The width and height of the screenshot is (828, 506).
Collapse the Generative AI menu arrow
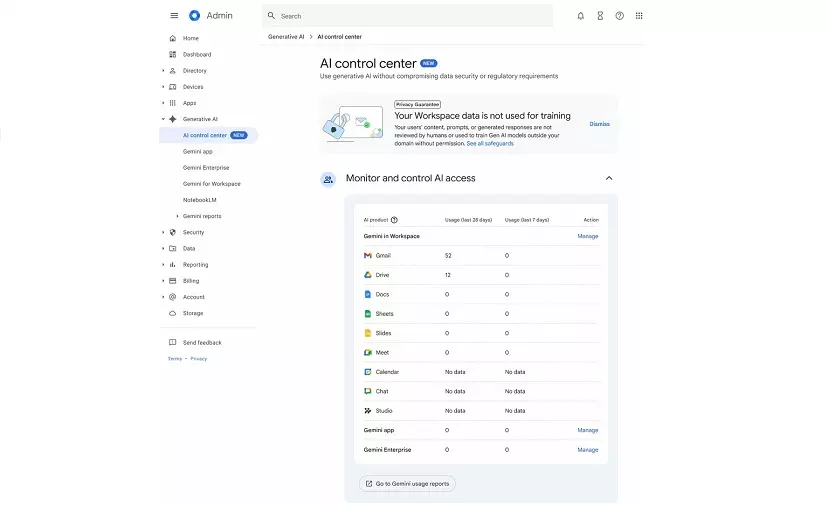163,119
